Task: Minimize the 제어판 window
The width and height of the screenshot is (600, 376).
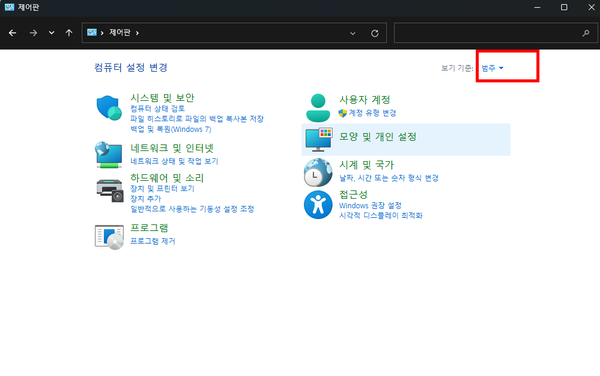Action: [x=537, y=7]
